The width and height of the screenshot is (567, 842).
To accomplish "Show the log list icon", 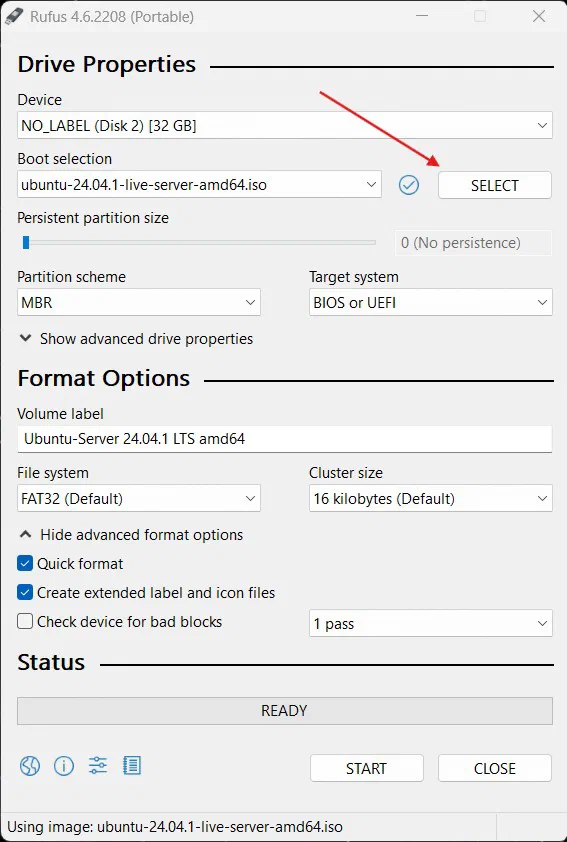I will click(132, 765).
